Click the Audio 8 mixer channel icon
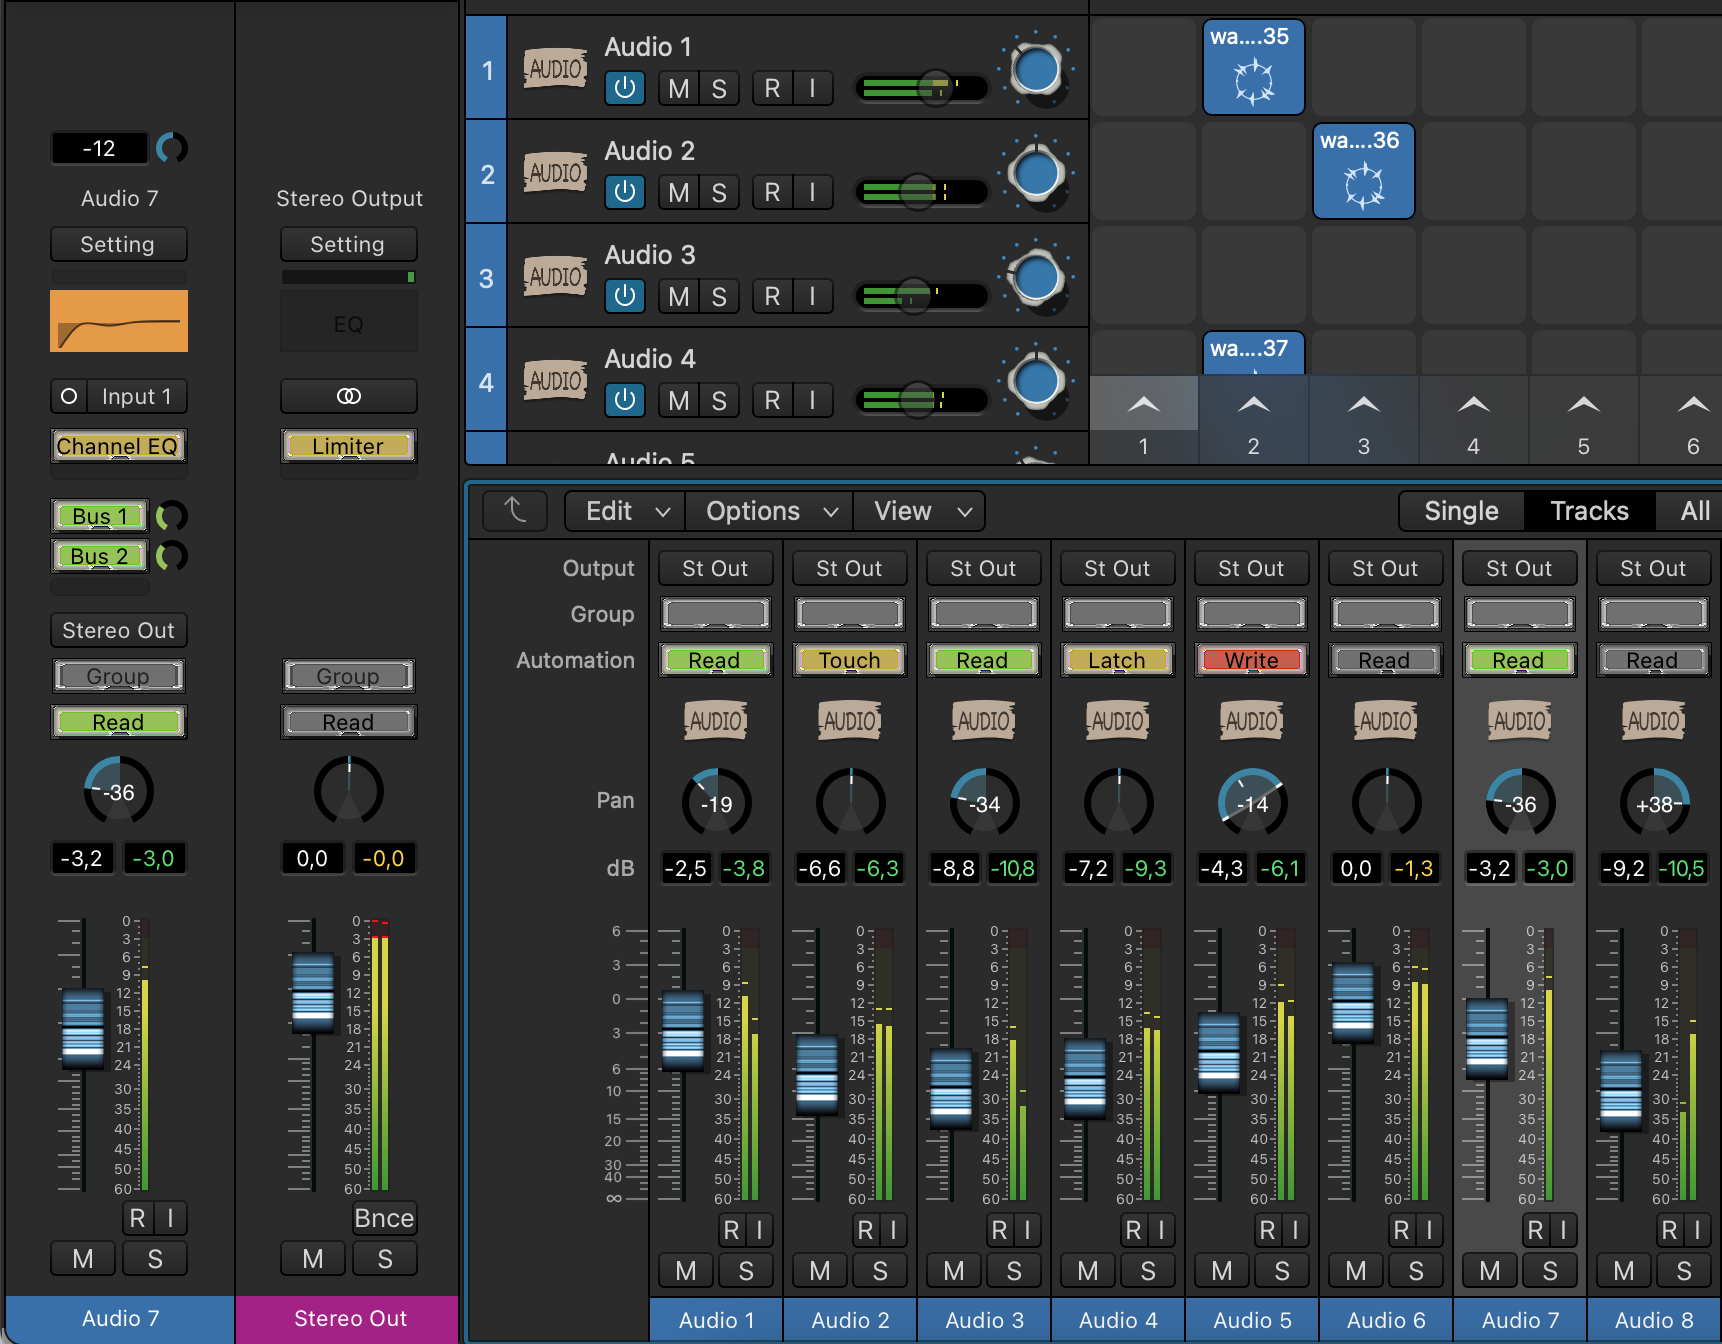This screenshot has height=1344, width=1722. (1653, 720)
